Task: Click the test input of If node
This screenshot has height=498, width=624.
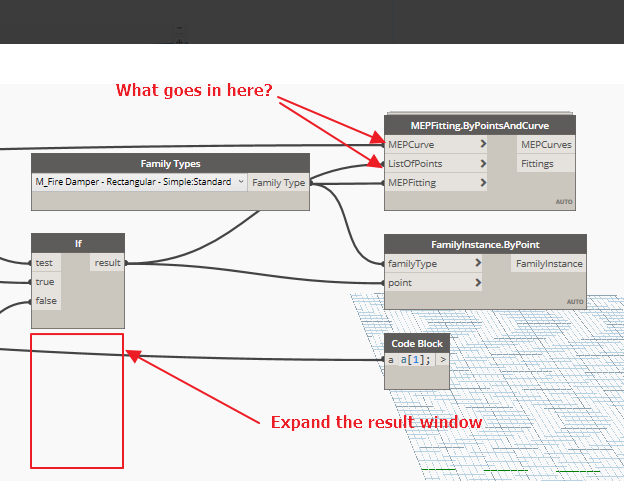Action: pyautogui.click(x=44, y=263)
